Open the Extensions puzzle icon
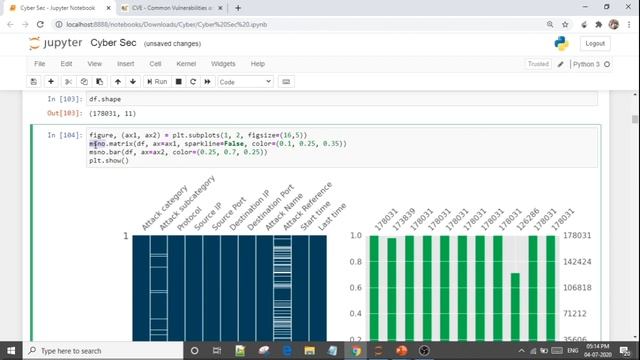The image size is (640, 360). click(x=599, y=24)
